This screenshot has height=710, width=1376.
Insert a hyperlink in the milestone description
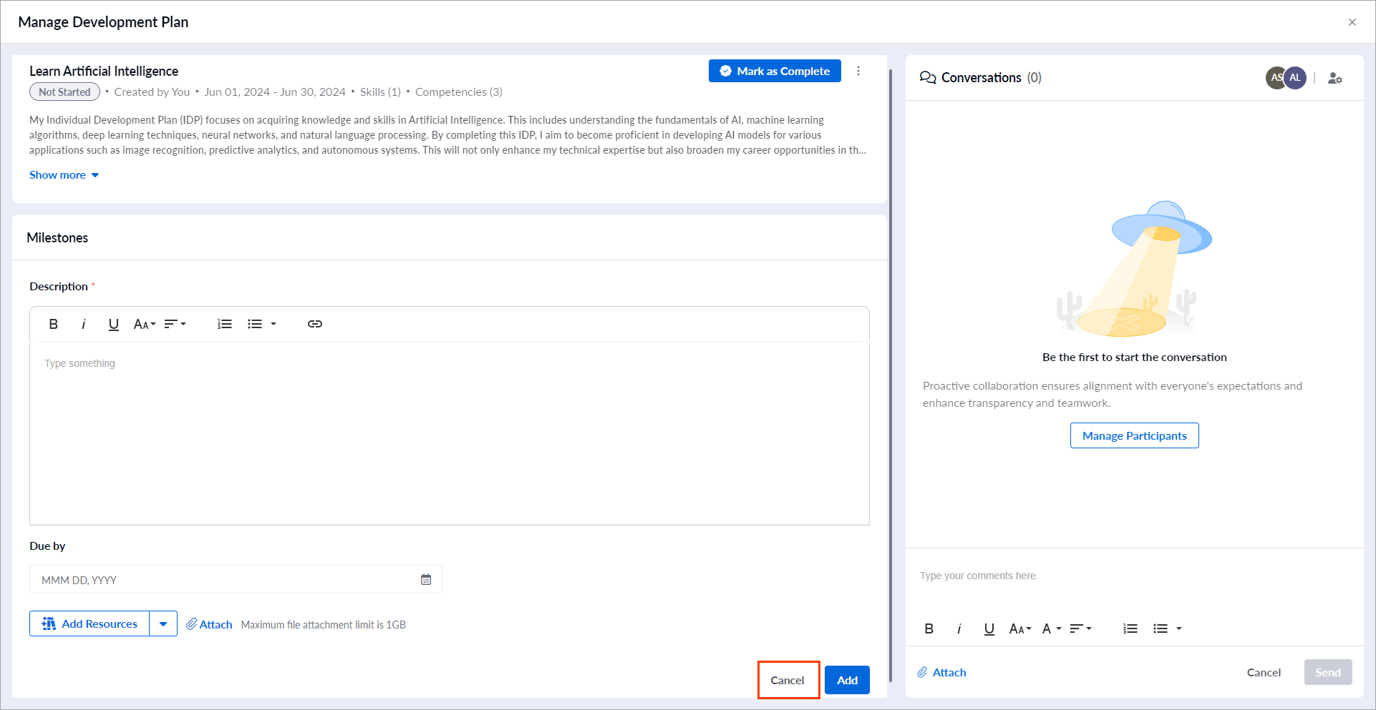click(315, 323)
